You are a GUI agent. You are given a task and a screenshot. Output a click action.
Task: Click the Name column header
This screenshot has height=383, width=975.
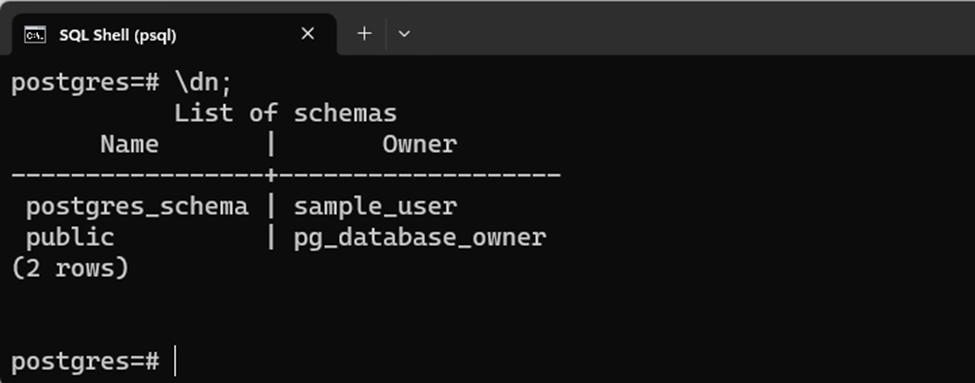(x=129, y=144)
